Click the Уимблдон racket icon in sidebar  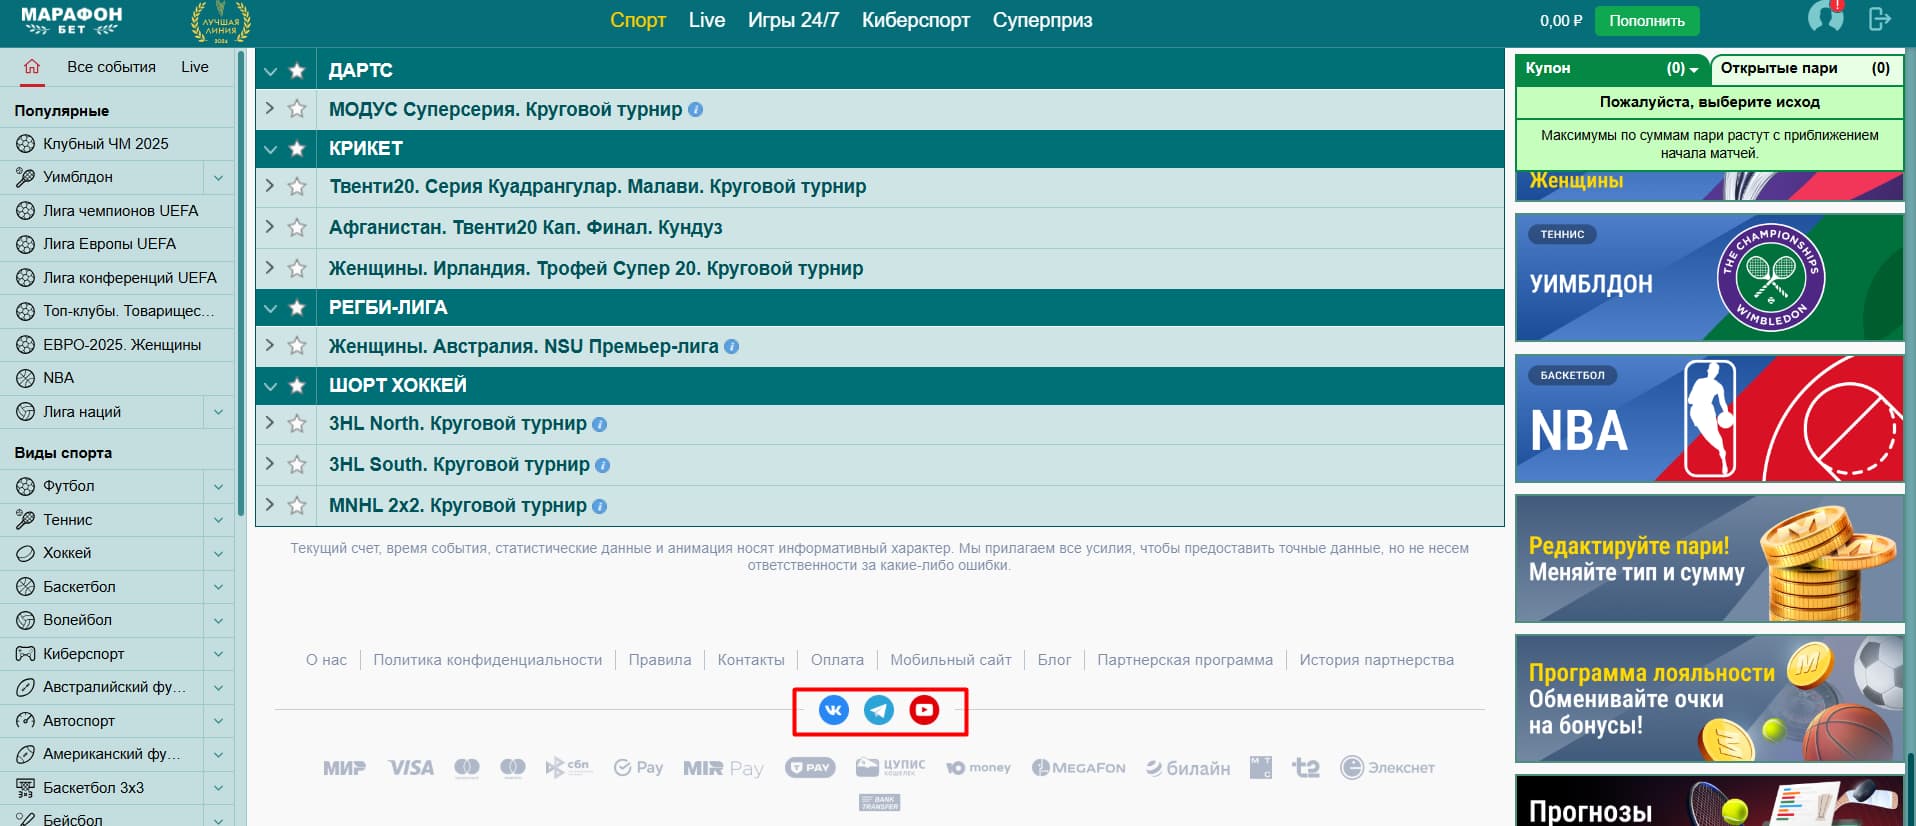[x=25, y=177]
